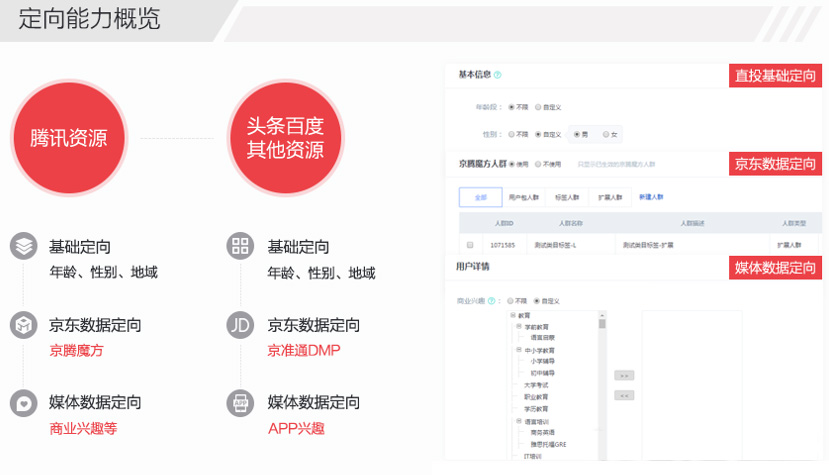This screenshot has height=475, width=829.
Task: Click the 测试类目标签-L name cell
Action: point(555,245)
